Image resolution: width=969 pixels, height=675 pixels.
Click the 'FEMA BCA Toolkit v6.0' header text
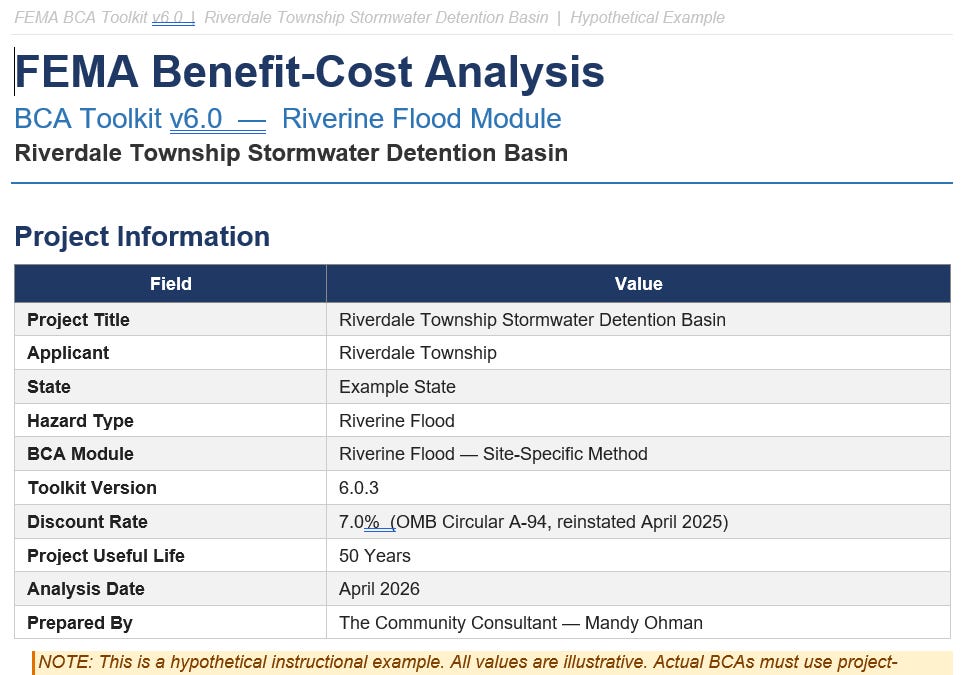[x=99, y=17]
